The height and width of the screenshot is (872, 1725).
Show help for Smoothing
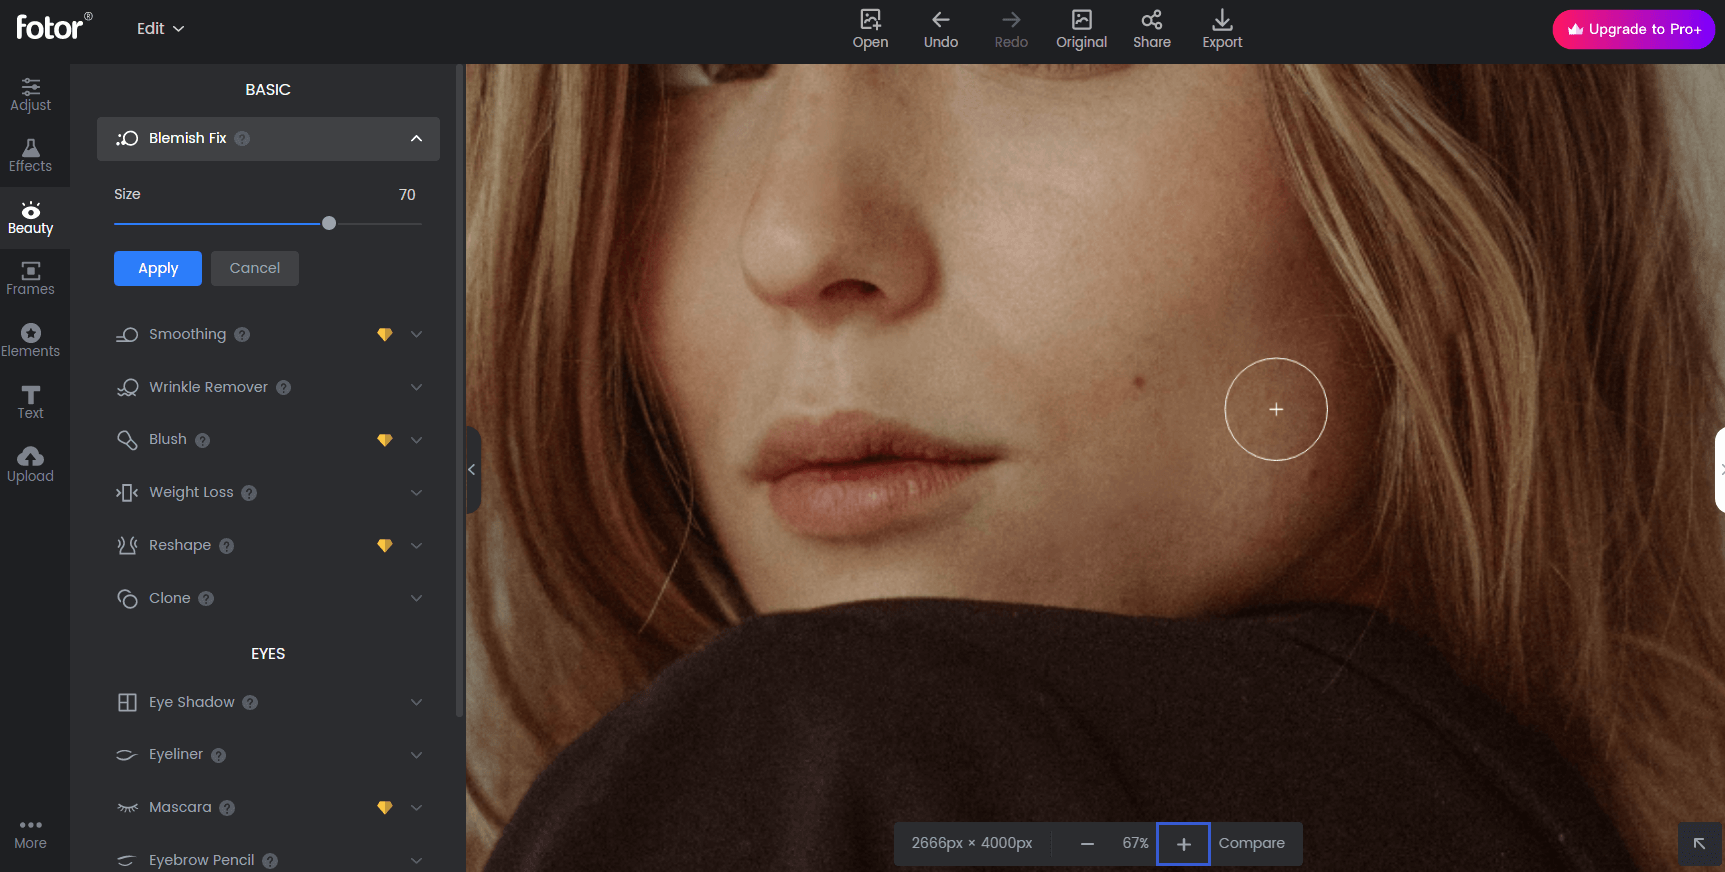pos(242,335)
